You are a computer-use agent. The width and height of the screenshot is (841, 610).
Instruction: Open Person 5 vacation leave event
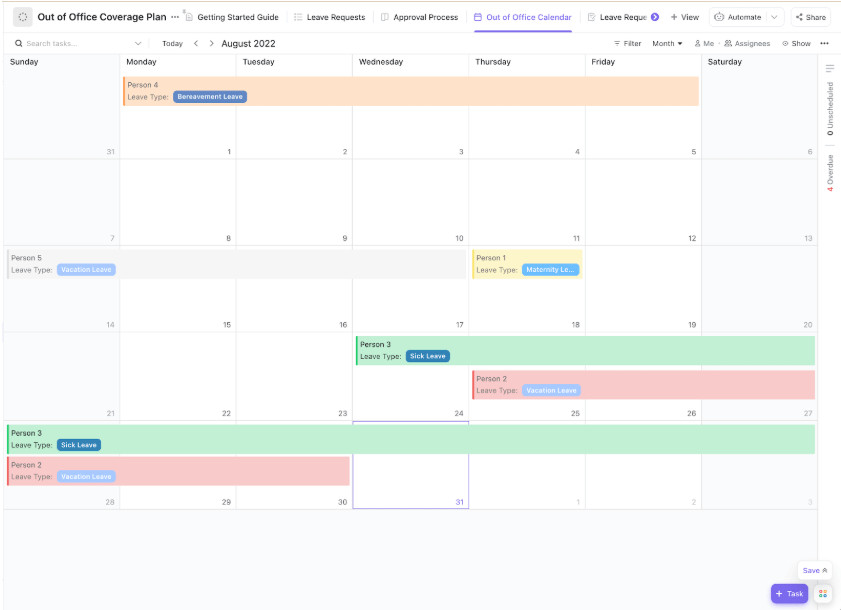(x=236, y=263)
